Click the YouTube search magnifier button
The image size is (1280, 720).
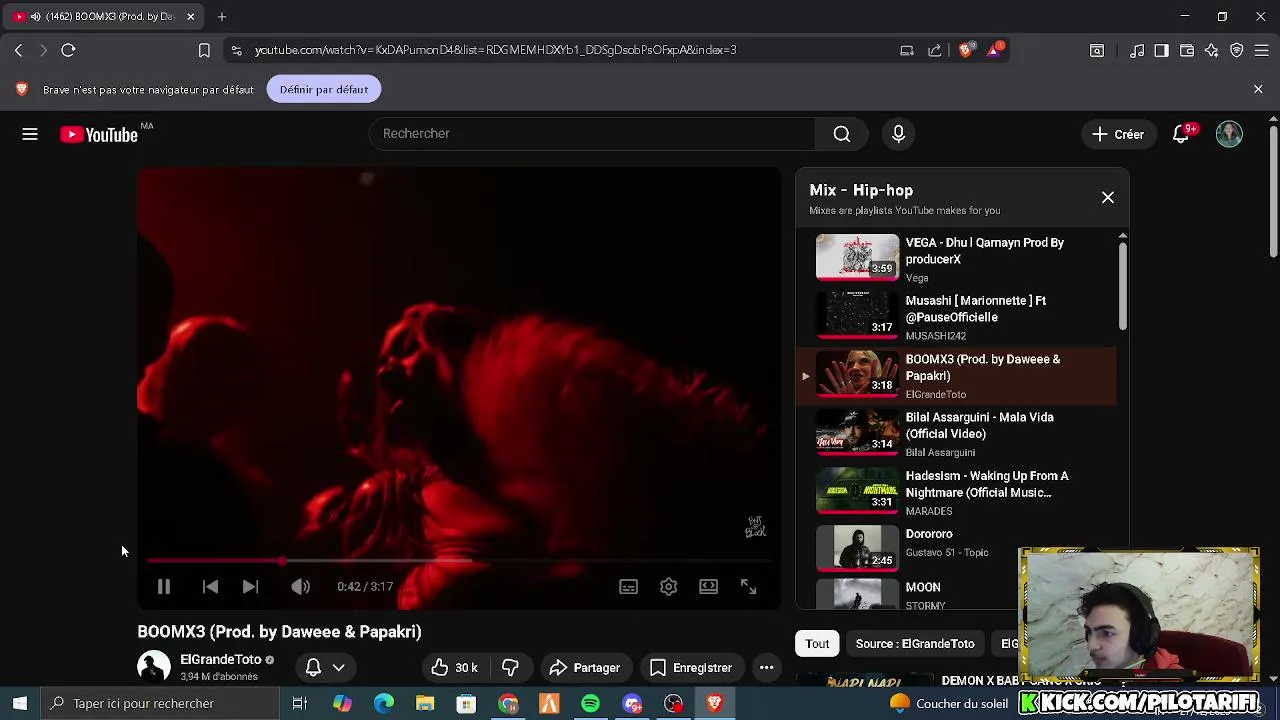(842, 134)
